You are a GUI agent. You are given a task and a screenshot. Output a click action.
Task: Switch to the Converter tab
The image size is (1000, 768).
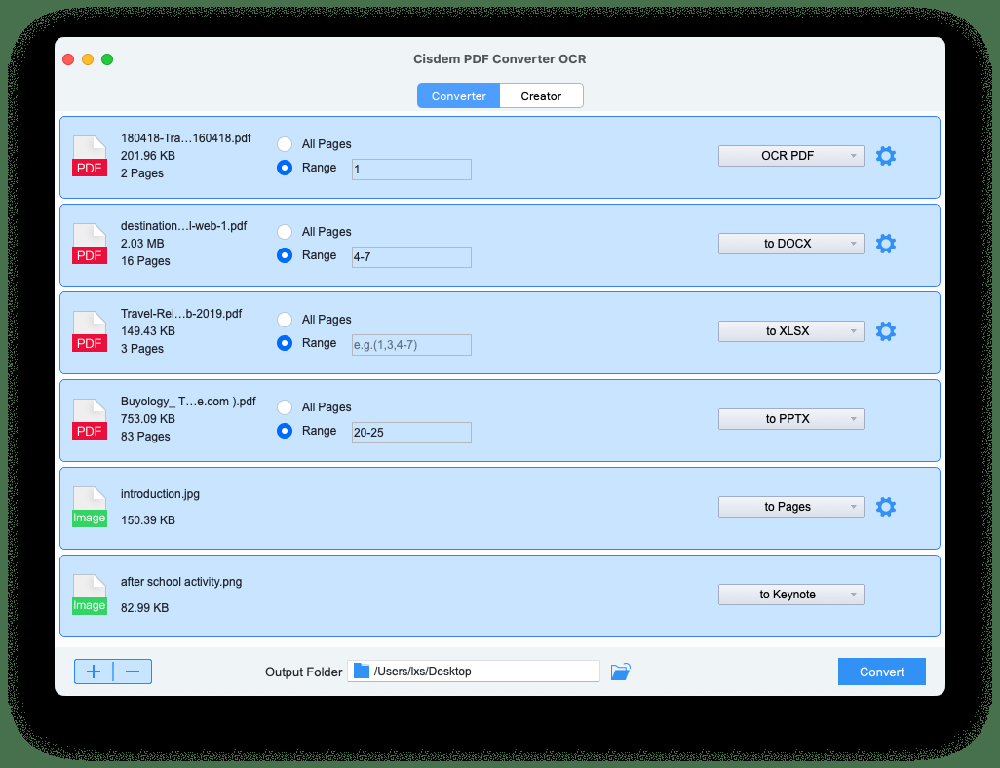pyautogui.click(x=459, y=96)
